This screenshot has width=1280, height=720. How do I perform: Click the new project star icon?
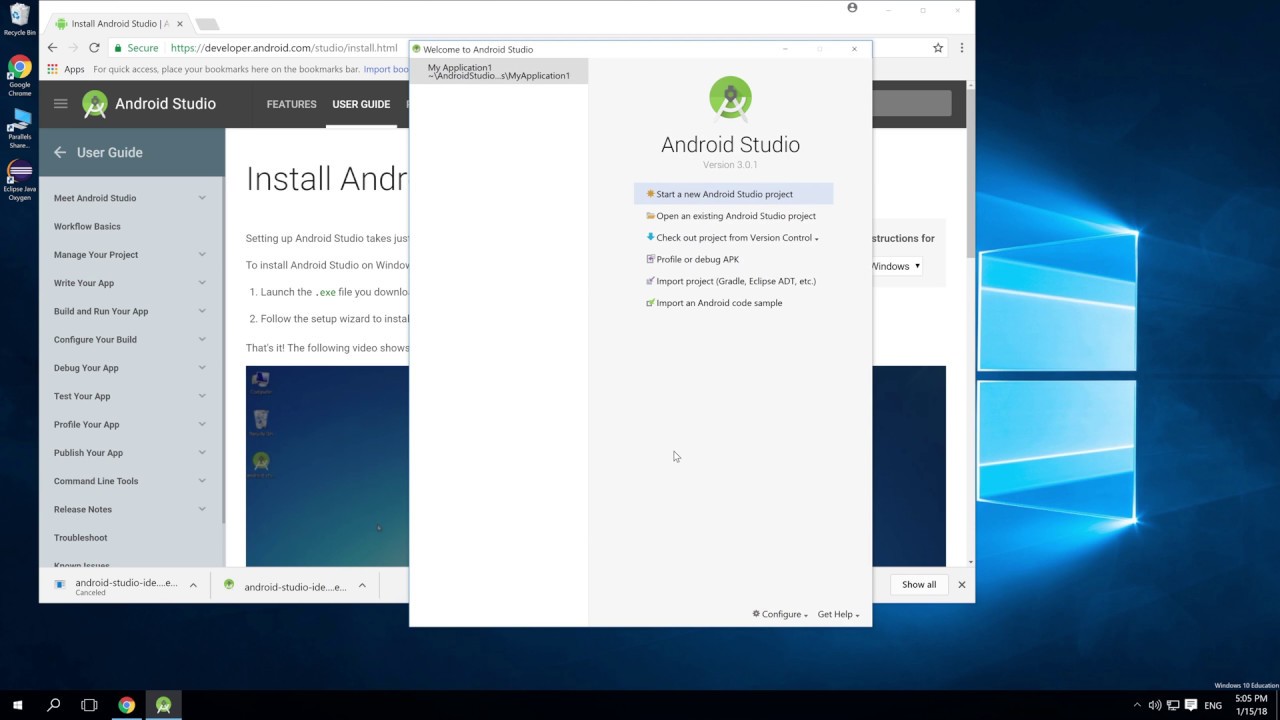650,194
